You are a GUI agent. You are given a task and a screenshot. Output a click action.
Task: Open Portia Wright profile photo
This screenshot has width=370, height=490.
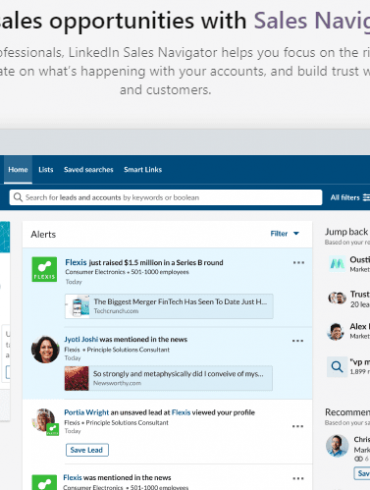pyautogui.click(x=44, y=421)
